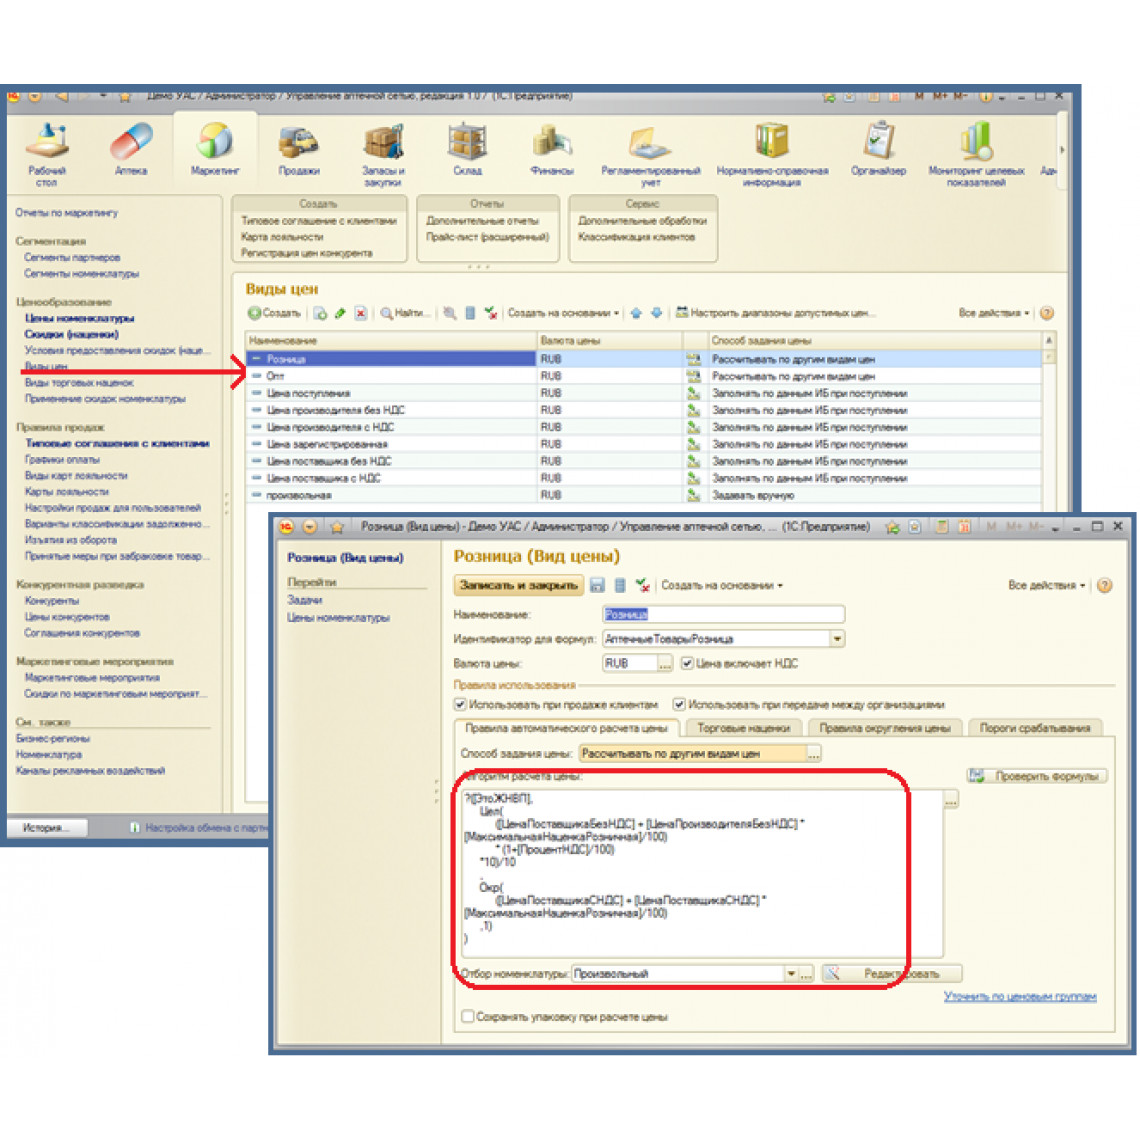Click the scroll-up arrow of the Виды цен list
This screenshot has width=1140, height=1140.
click(1049, 340)
